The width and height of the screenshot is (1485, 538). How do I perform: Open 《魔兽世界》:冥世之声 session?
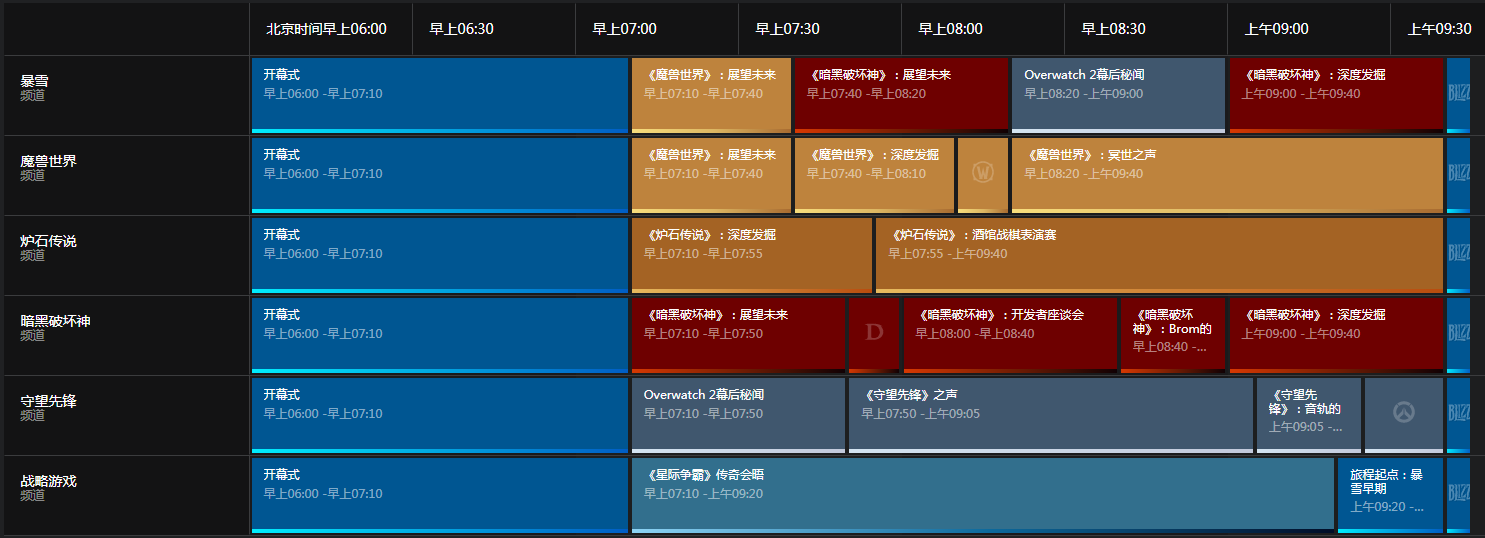1227,174
